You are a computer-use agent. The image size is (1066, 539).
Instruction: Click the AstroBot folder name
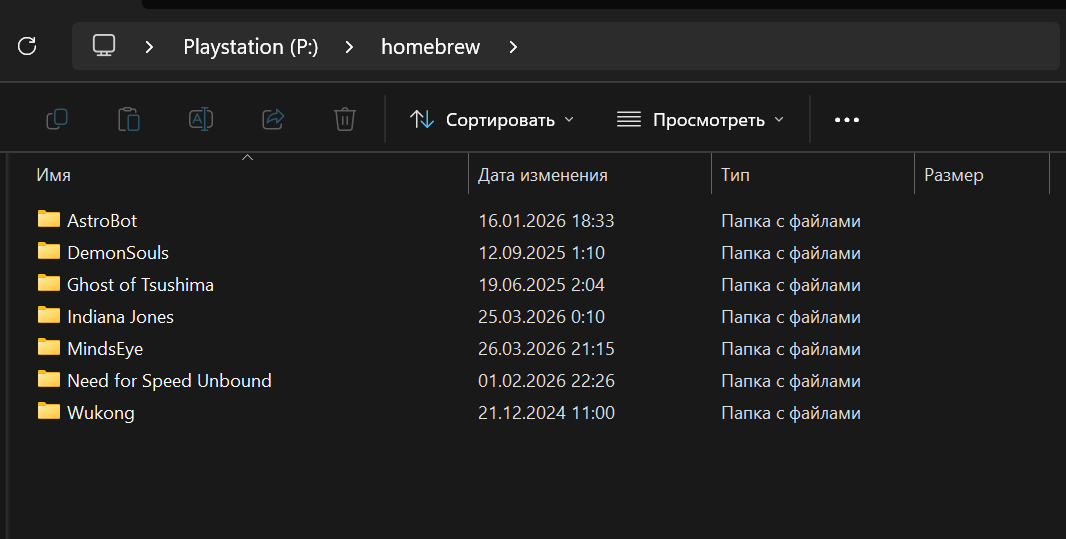point(102,220)
